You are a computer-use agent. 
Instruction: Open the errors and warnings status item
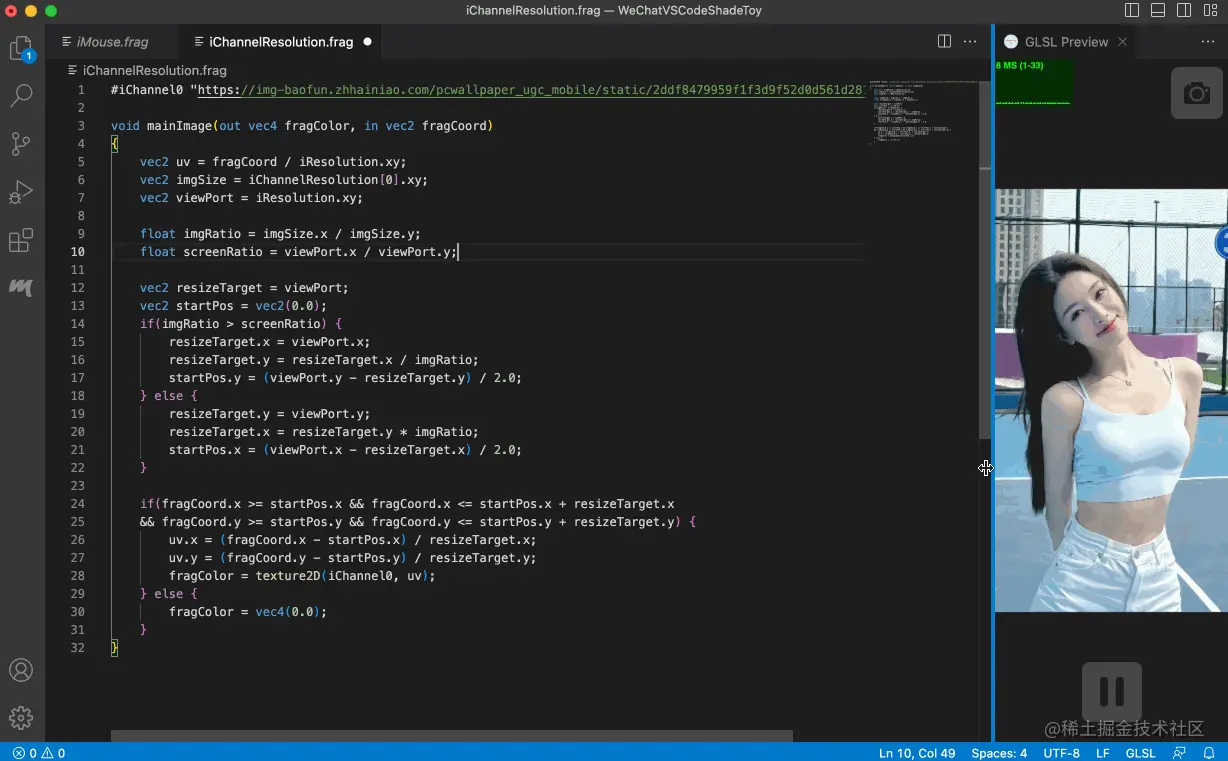click(39, 753)
